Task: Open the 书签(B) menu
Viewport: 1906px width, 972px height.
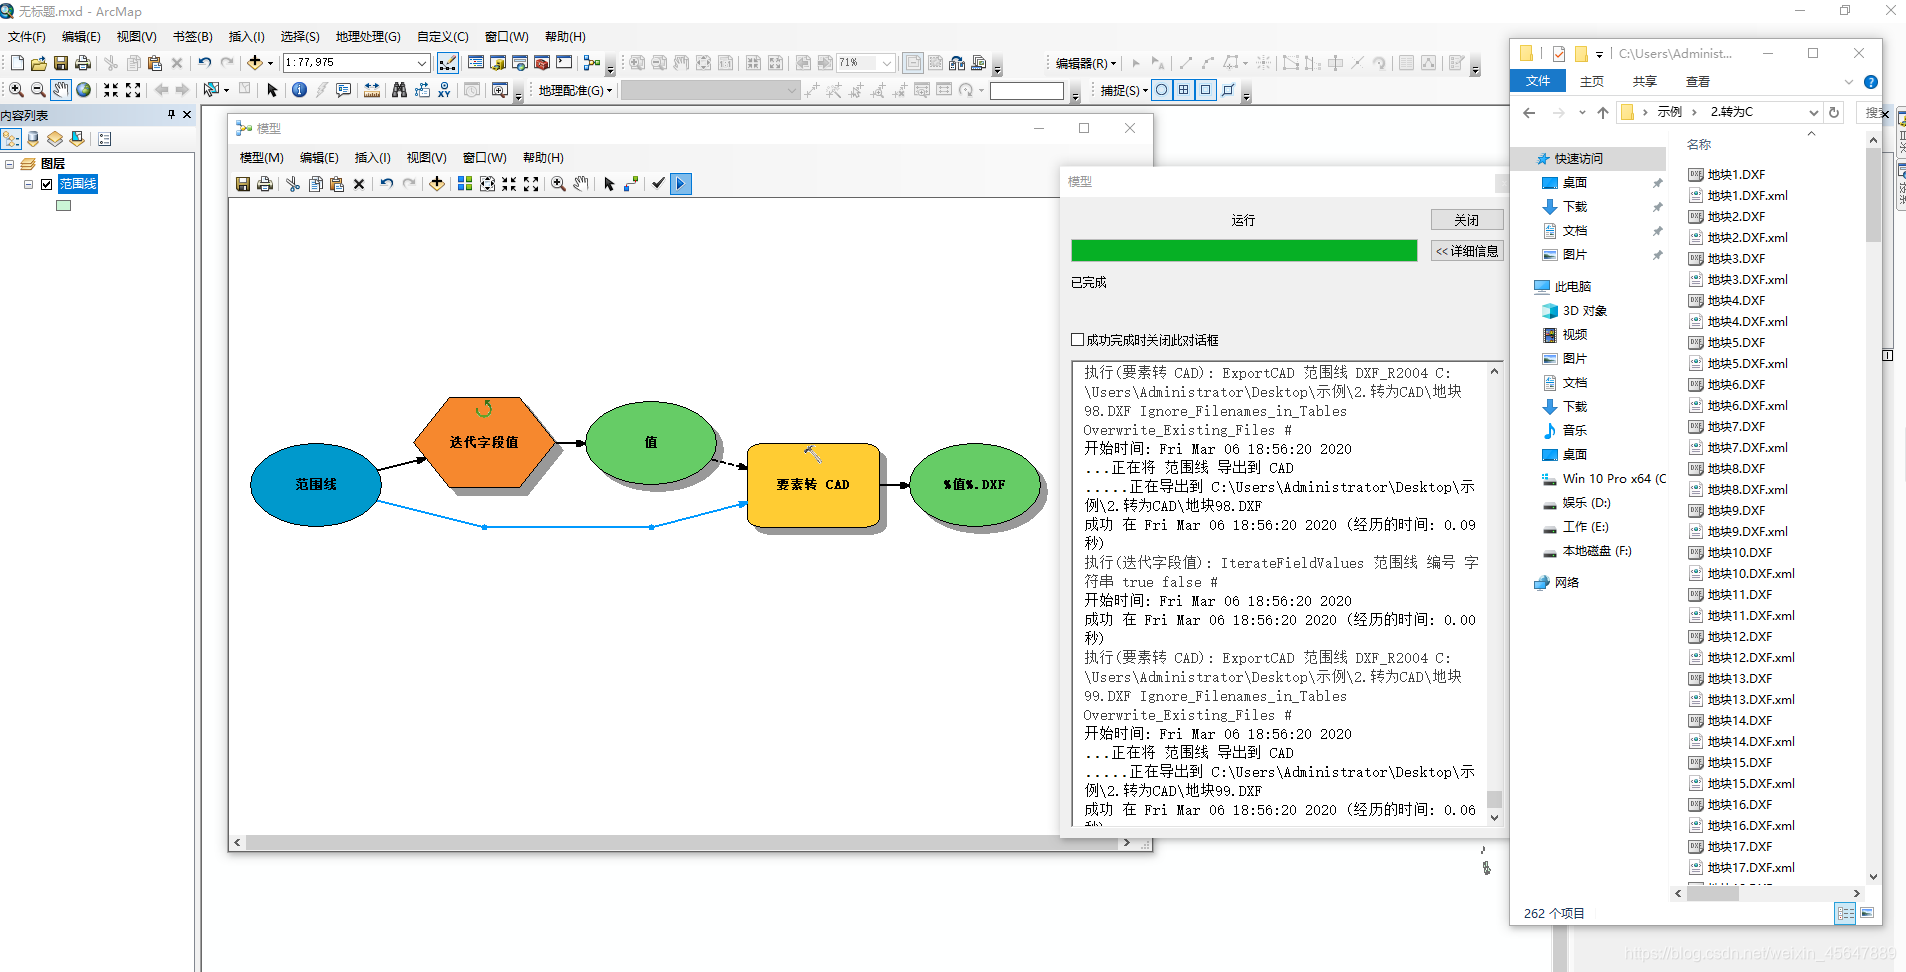Action: pos(193,37)
